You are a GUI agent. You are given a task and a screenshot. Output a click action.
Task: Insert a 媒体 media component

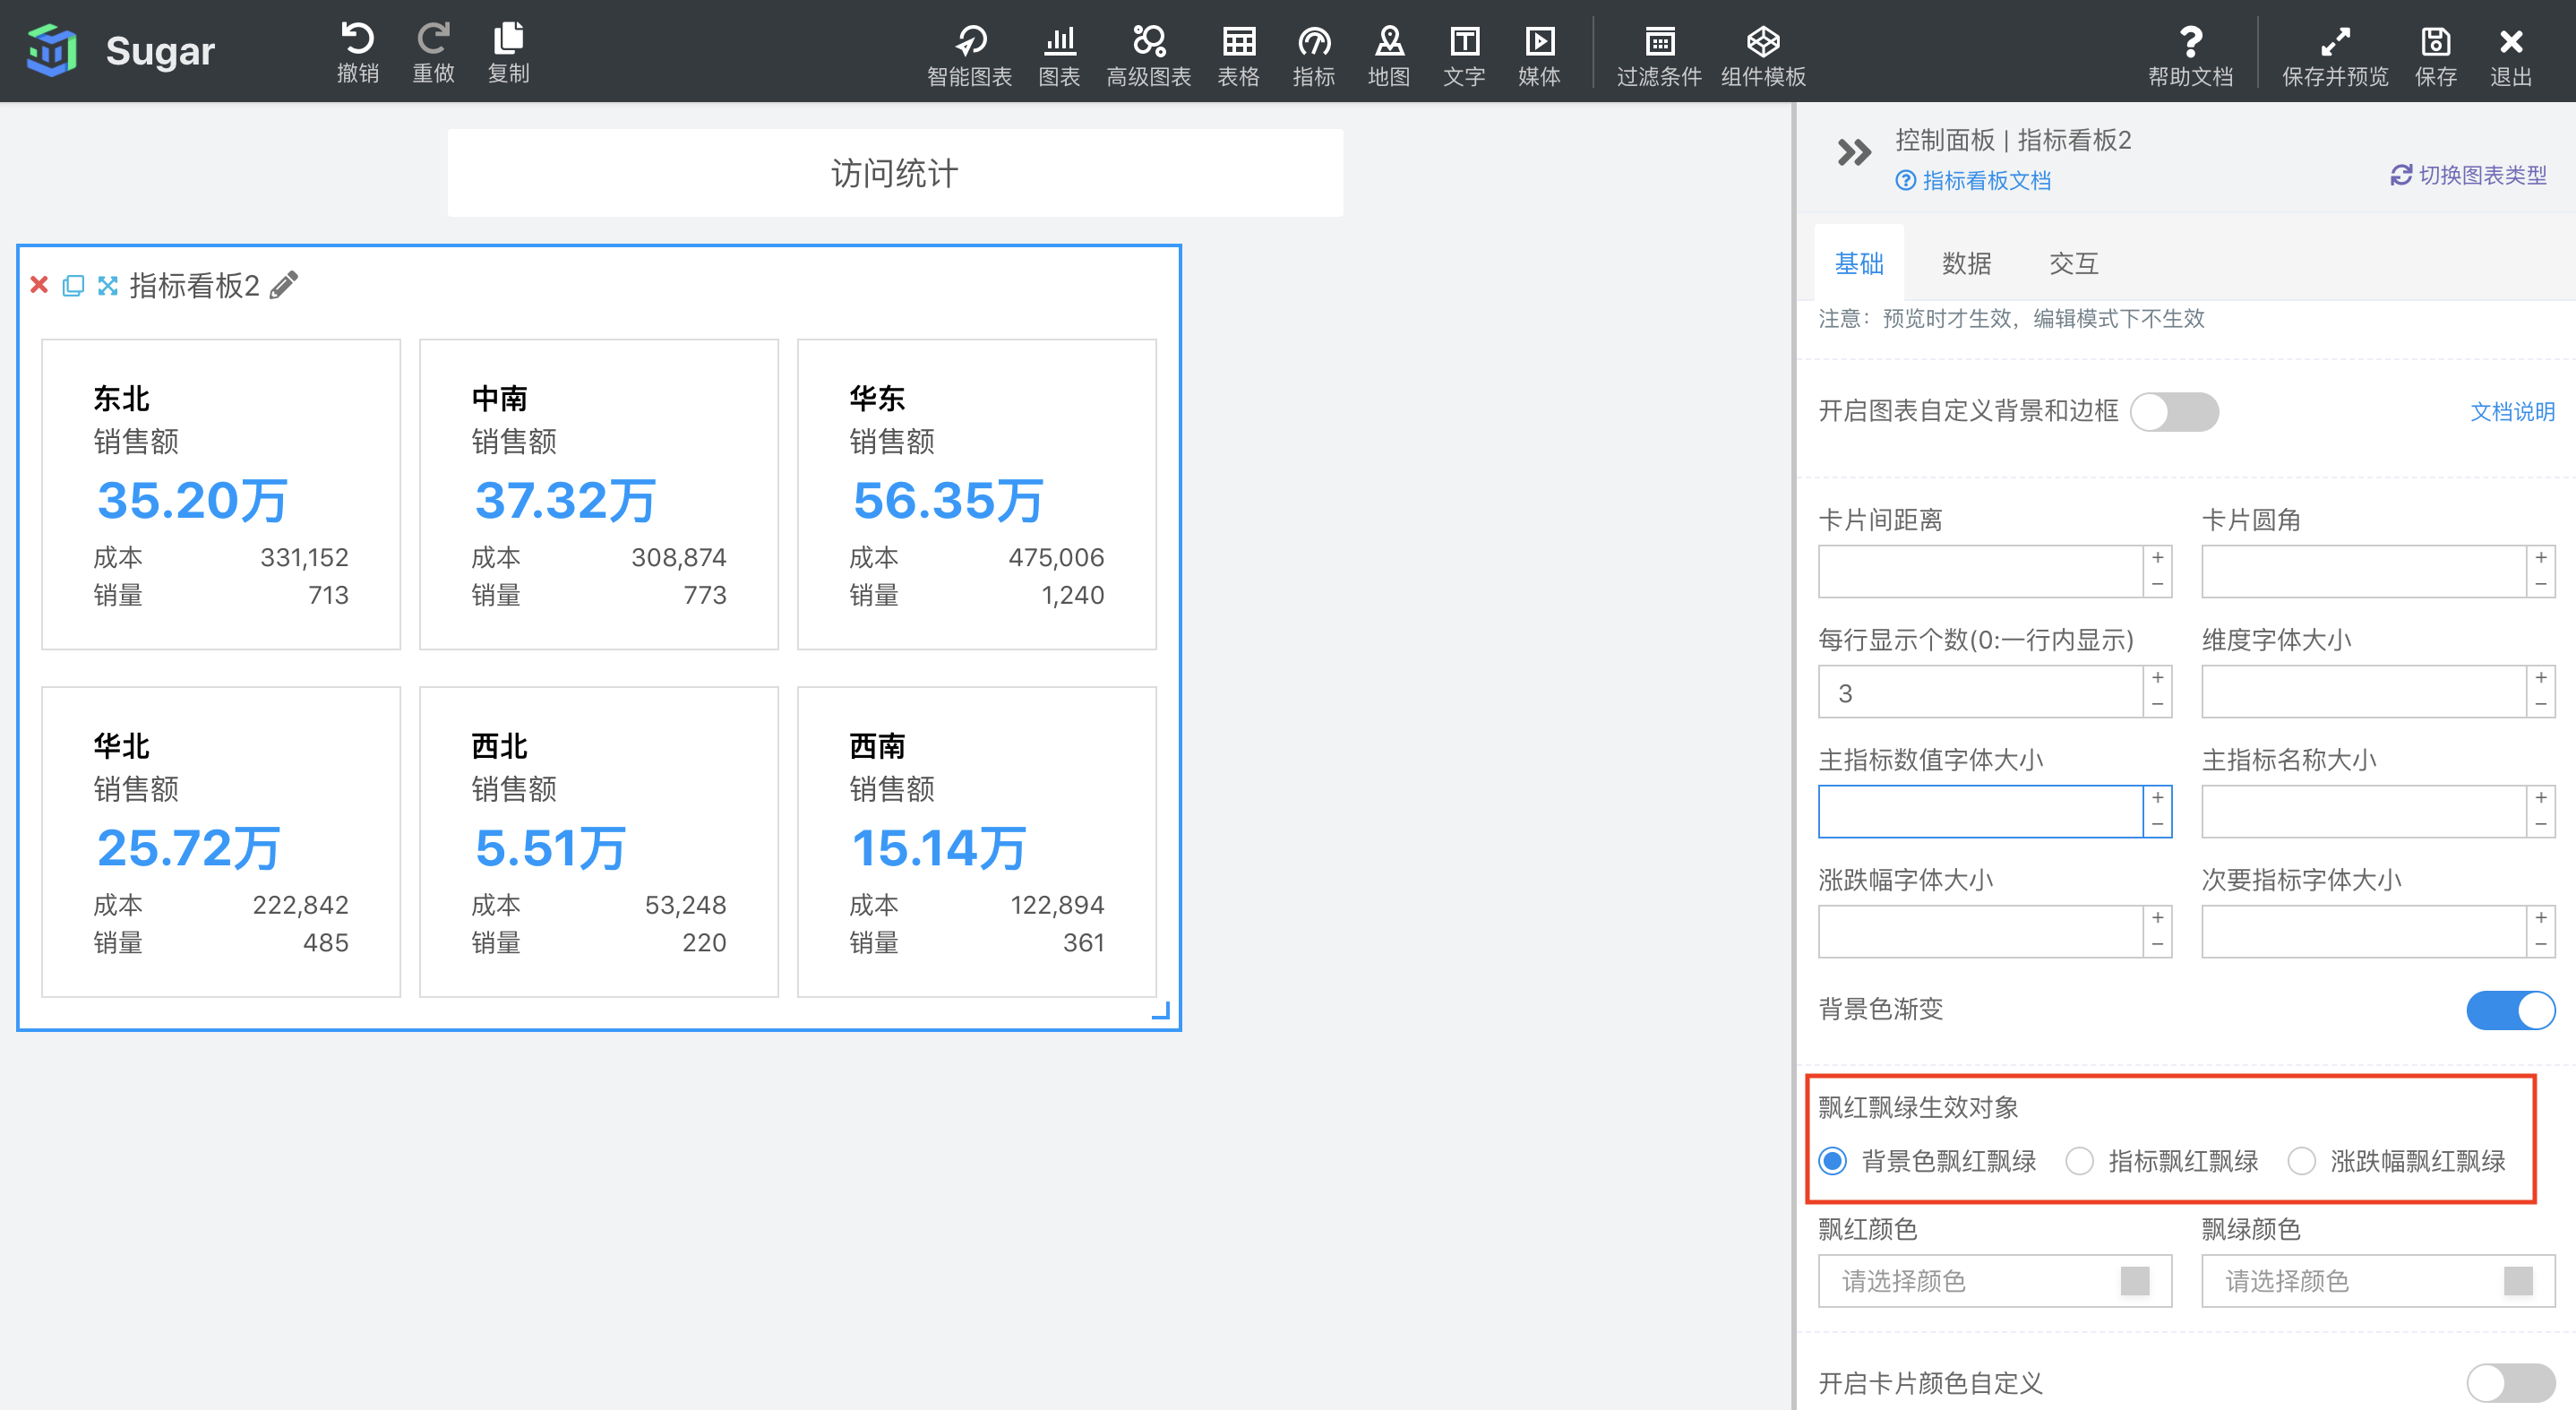click(1539, 55)
